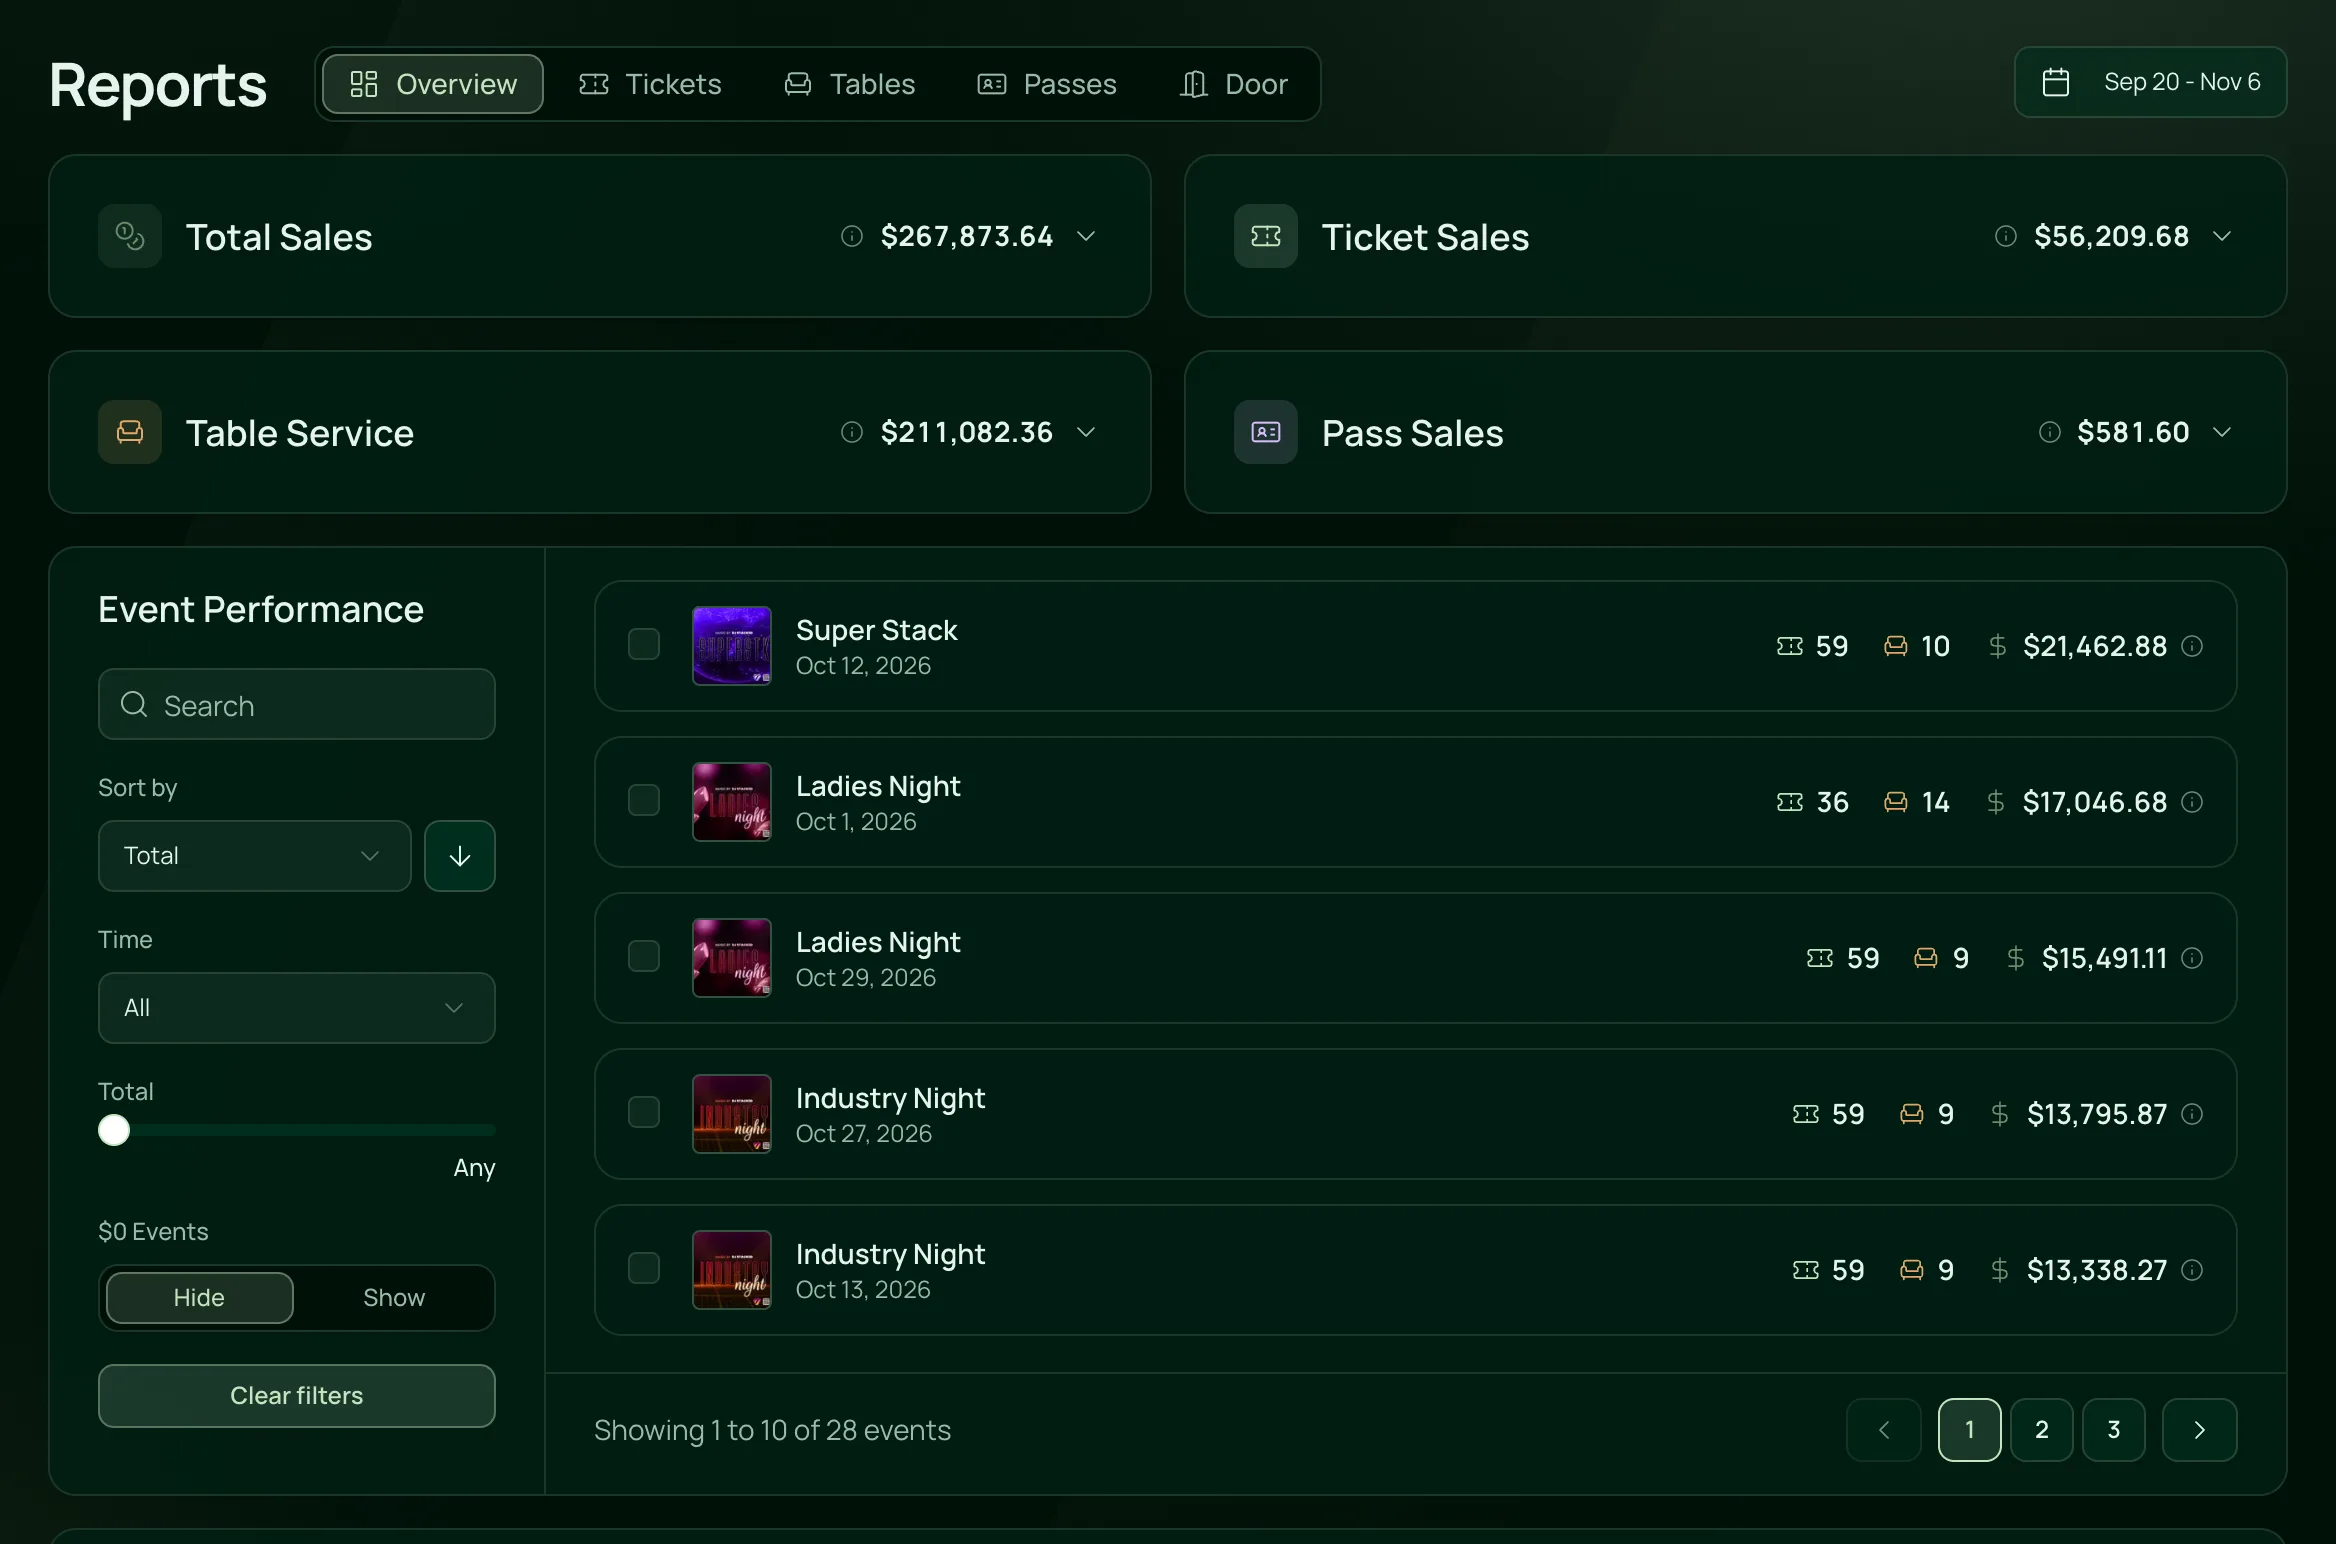Open the Time All dropdown

(297, 1008)
